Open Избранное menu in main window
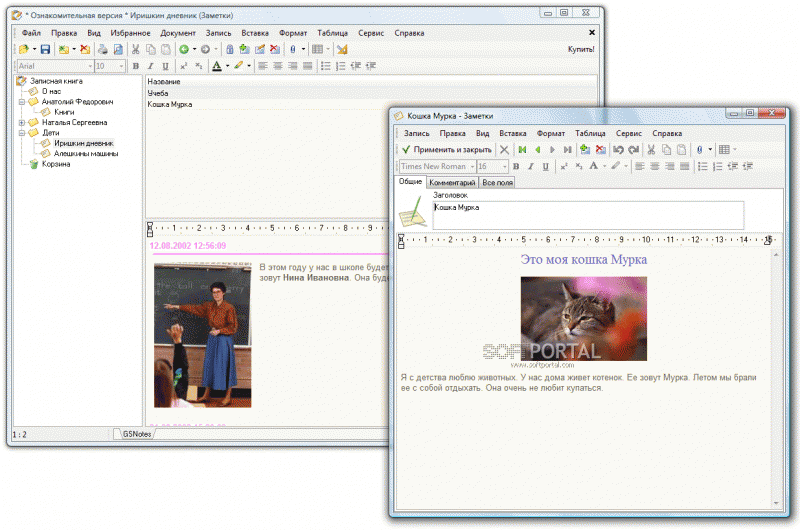Image resolution: width=800 pixels, height=530 pixels. (x=131, y=33)
